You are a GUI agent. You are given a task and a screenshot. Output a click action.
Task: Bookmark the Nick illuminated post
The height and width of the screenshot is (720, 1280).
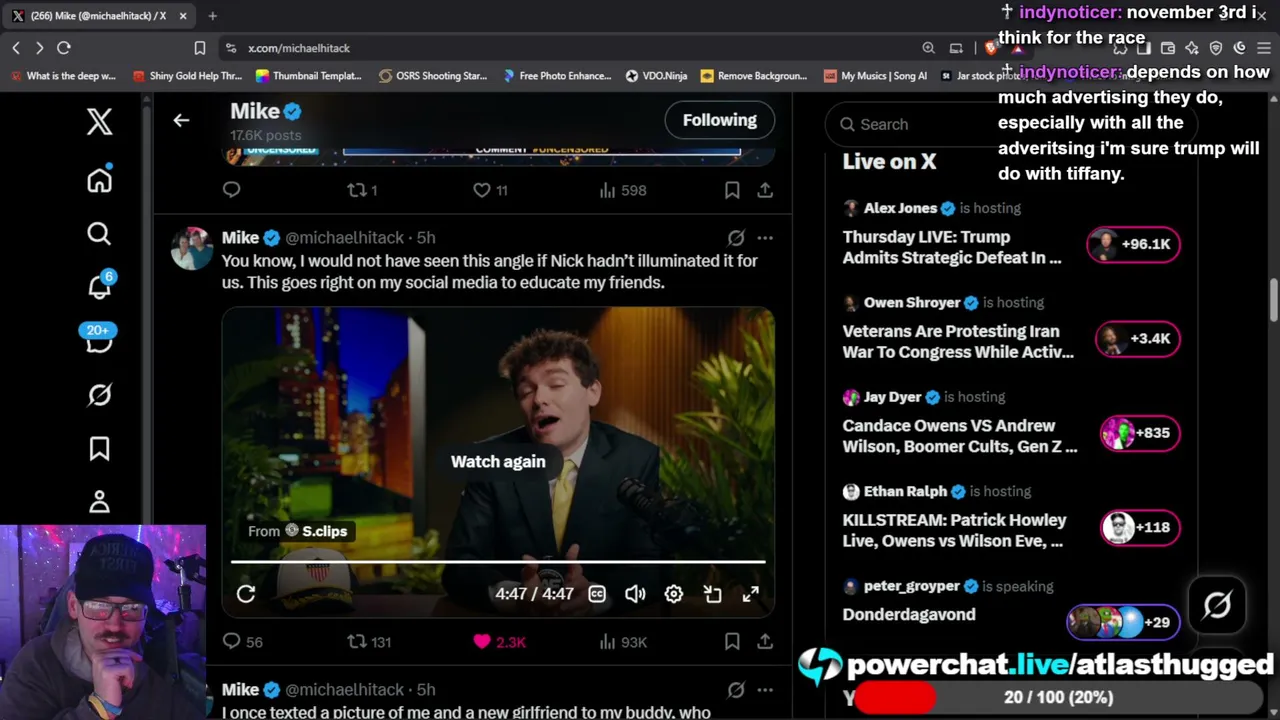click(x=732, y=642)
